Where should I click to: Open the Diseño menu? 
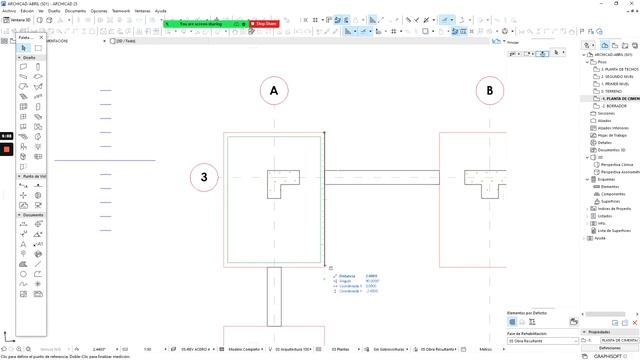pyautogui.click(x=54, y=11)
